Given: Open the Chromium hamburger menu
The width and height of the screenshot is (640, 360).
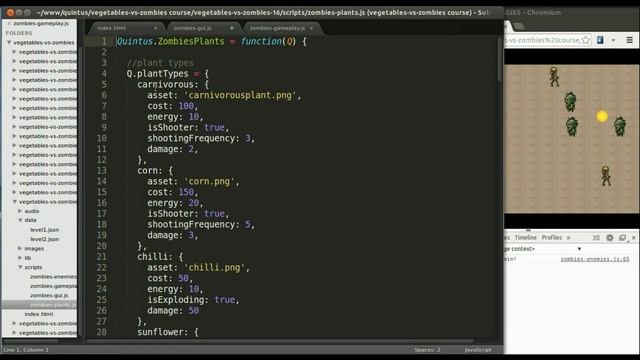Looking at the screenshot, I should click(629, 40).
